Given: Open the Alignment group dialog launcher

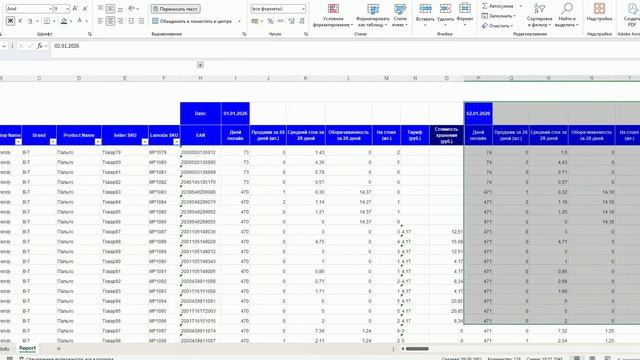Looking at the screenshot, I should click(x=244, y=34).
